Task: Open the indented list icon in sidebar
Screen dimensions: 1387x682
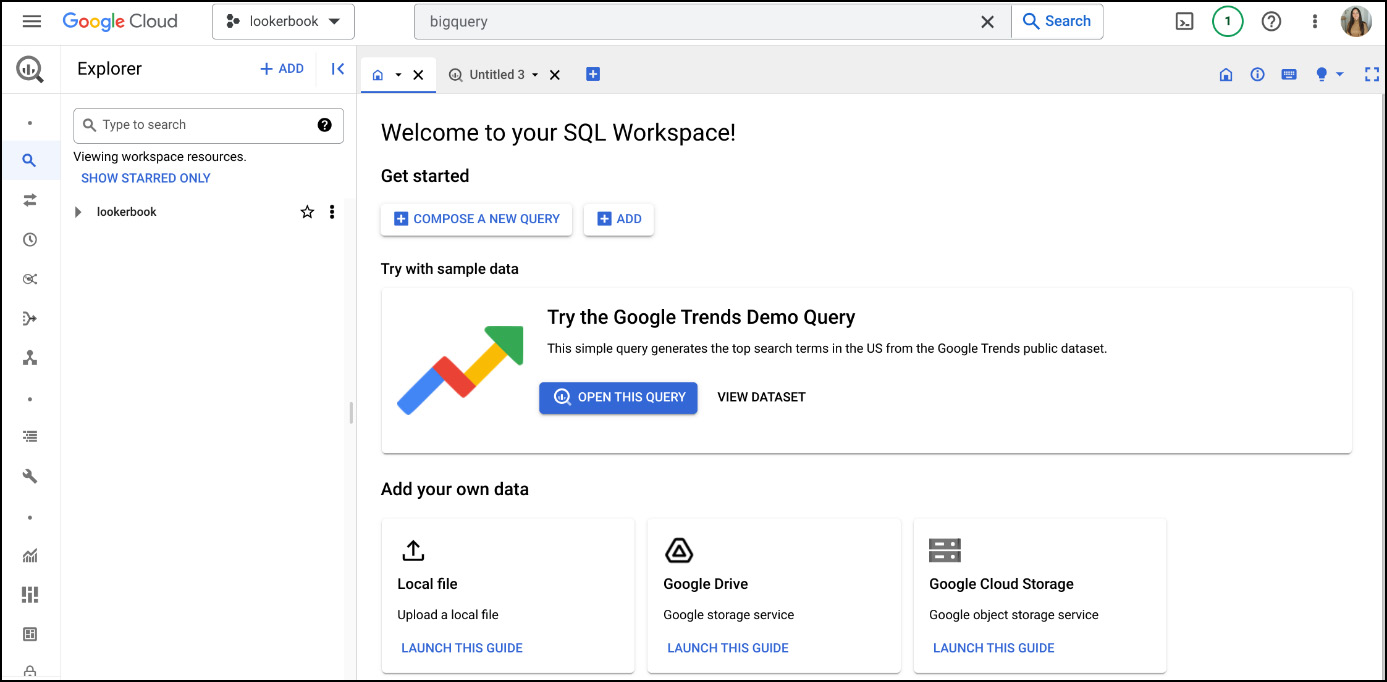Action: (30, 437)
